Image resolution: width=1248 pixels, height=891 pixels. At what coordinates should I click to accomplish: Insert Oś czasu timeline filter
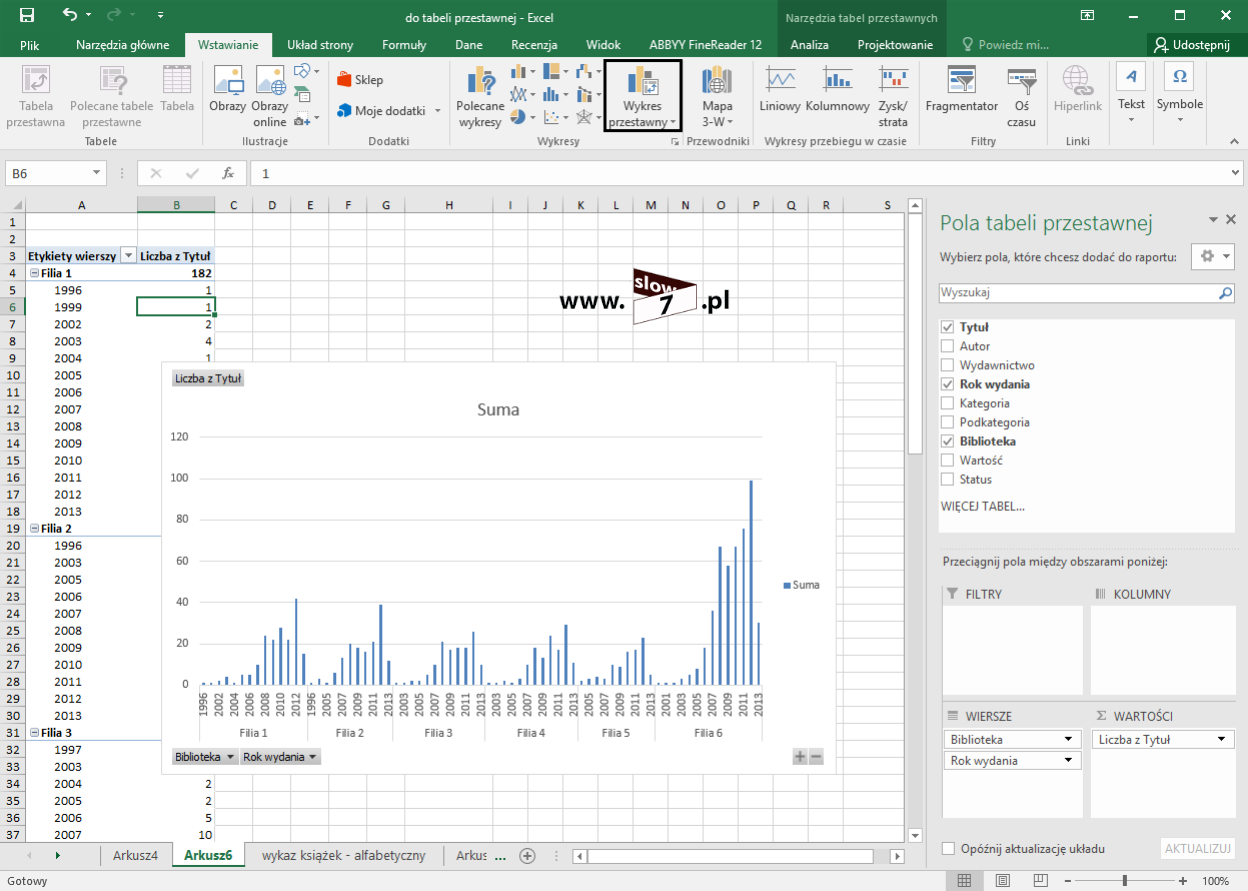tap(1021, 96)
